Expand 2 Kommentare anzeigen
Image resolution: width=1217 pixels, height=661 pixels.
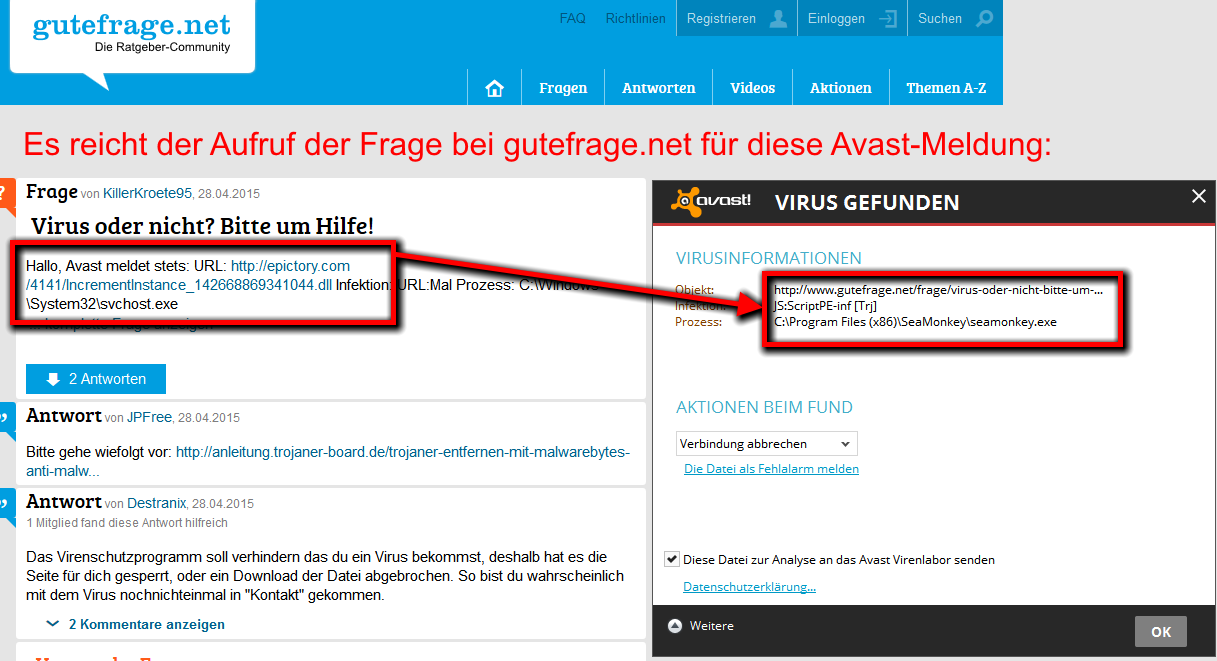[136, 624]
